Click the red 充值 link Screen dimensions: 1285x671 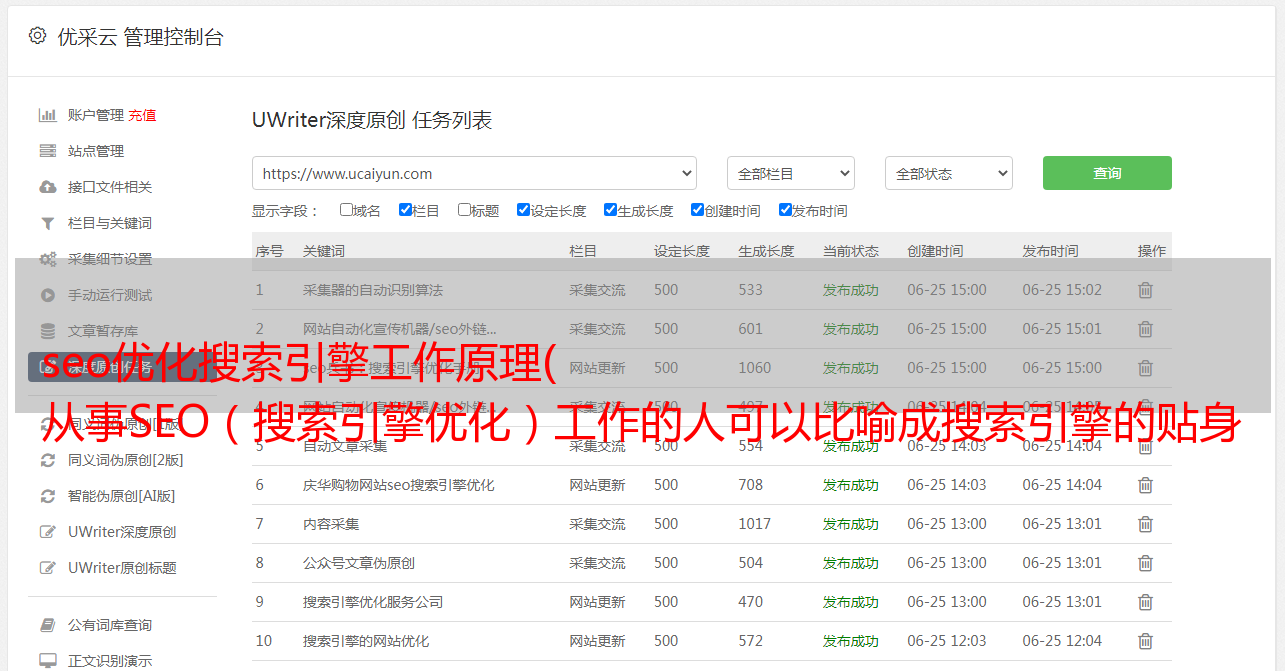[142, 115]
